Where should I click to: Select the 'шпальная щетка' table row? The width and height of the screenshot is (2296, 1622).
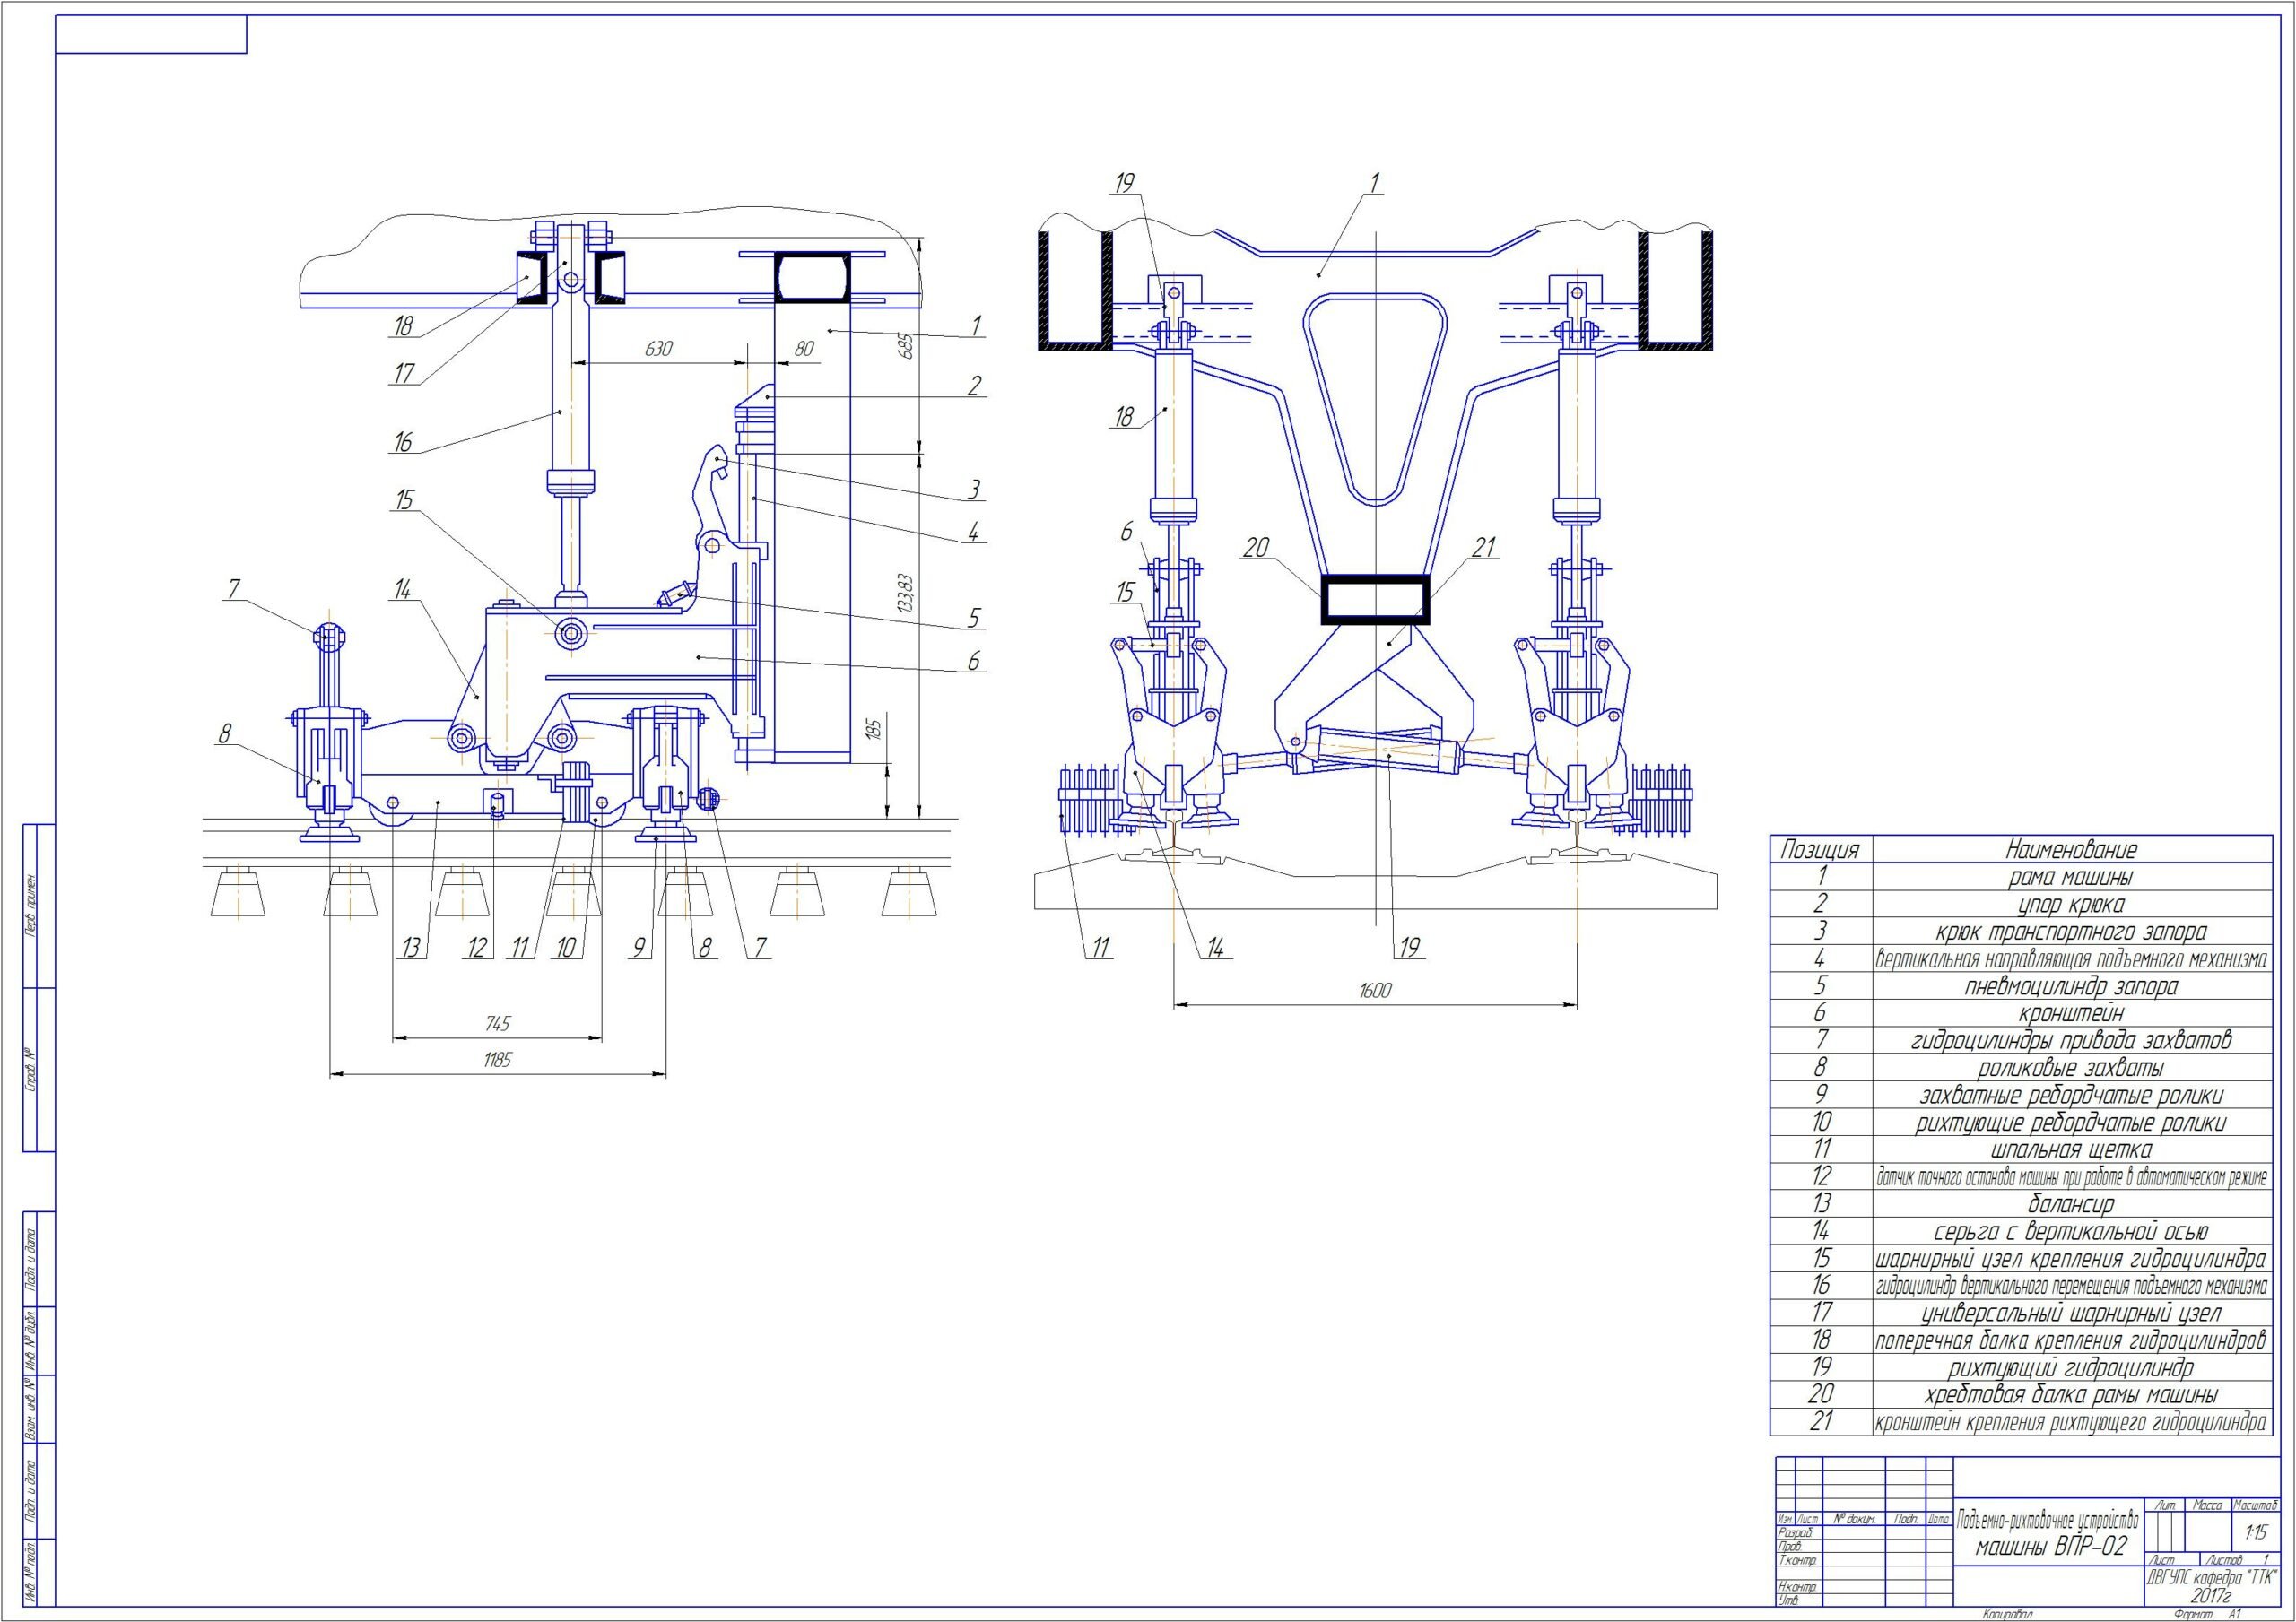click(x=2070, y=1150)
